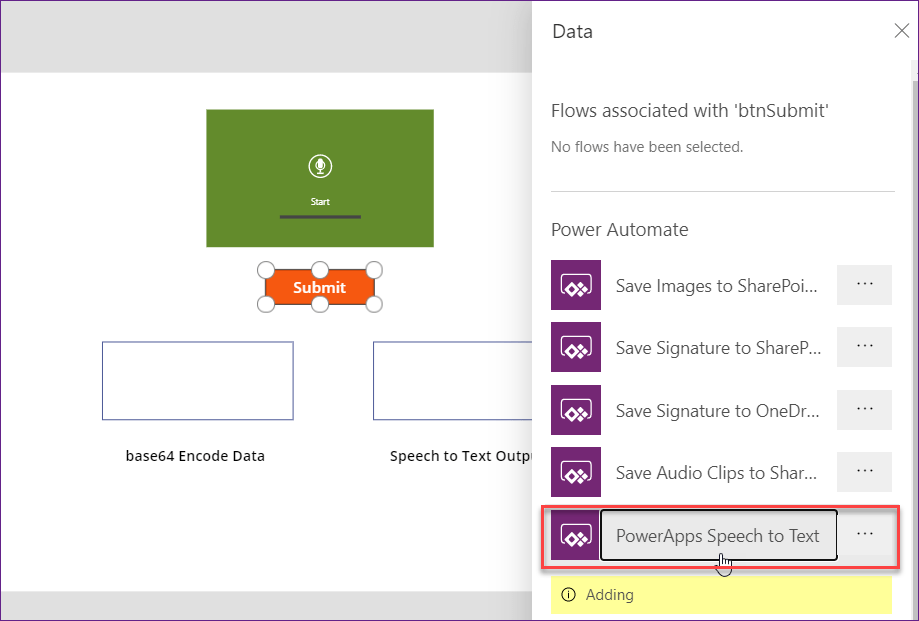Image resolution: width=919 pixels, height=621 pixels.
Task: Open the ellipsis menu for Save Audio Clips flow
Action: click(864, 472)
